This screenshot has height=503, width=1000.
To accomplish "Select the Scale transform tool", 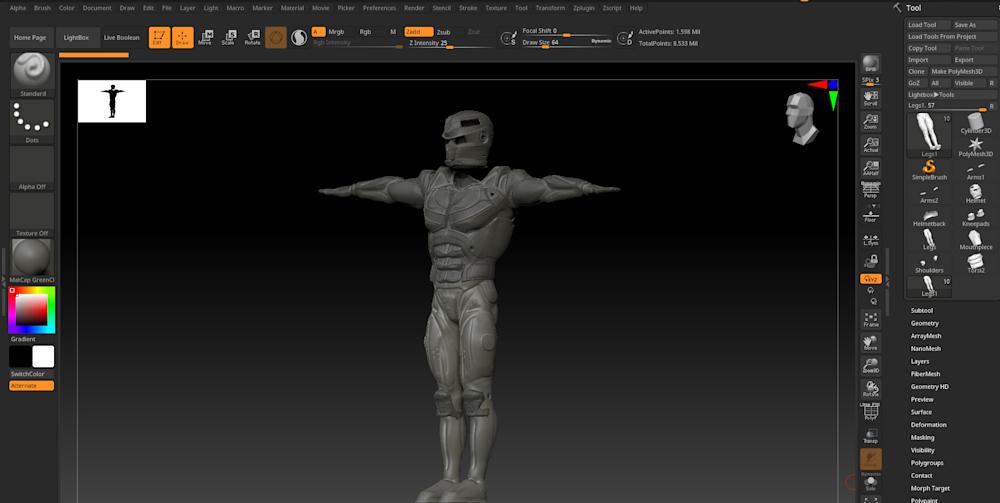I will (x=228, y=38).
